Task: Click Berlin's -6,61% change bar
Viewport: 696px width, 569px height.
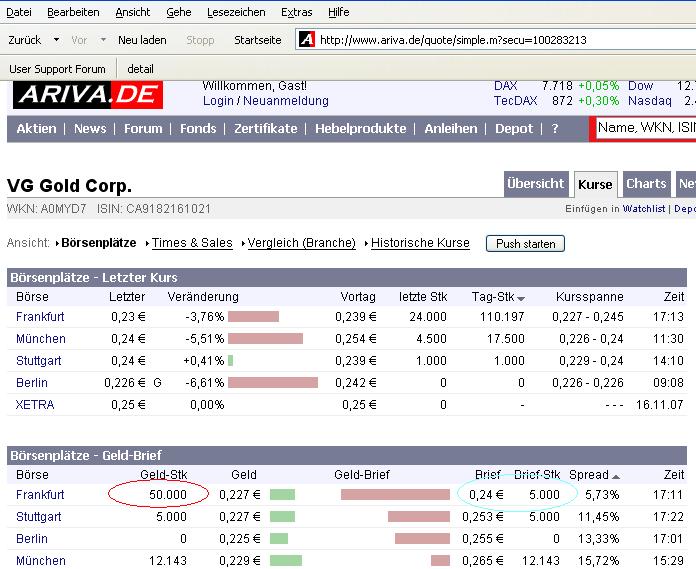Action: [273, 383]
